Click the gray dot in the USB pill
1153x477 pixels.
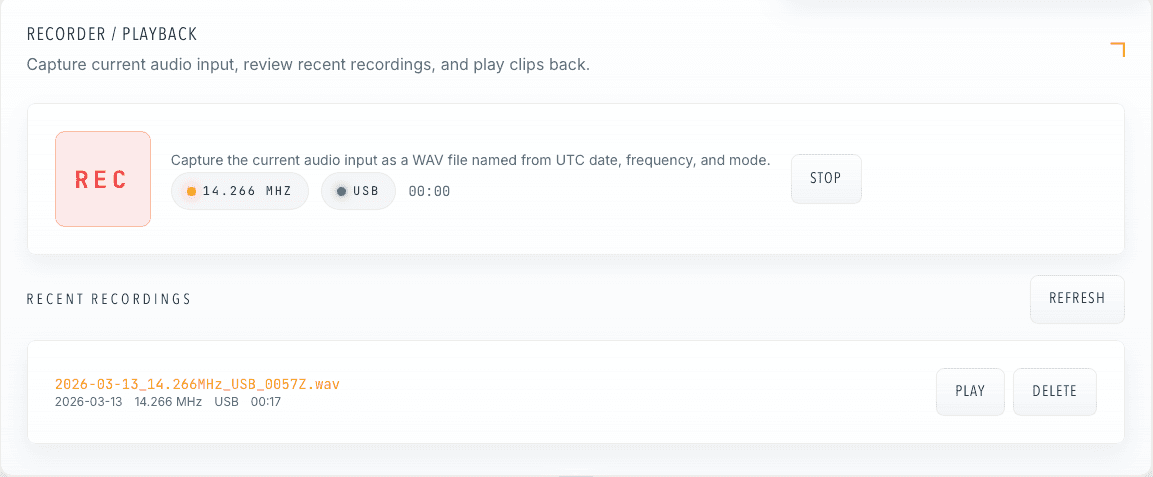point(341,192)
